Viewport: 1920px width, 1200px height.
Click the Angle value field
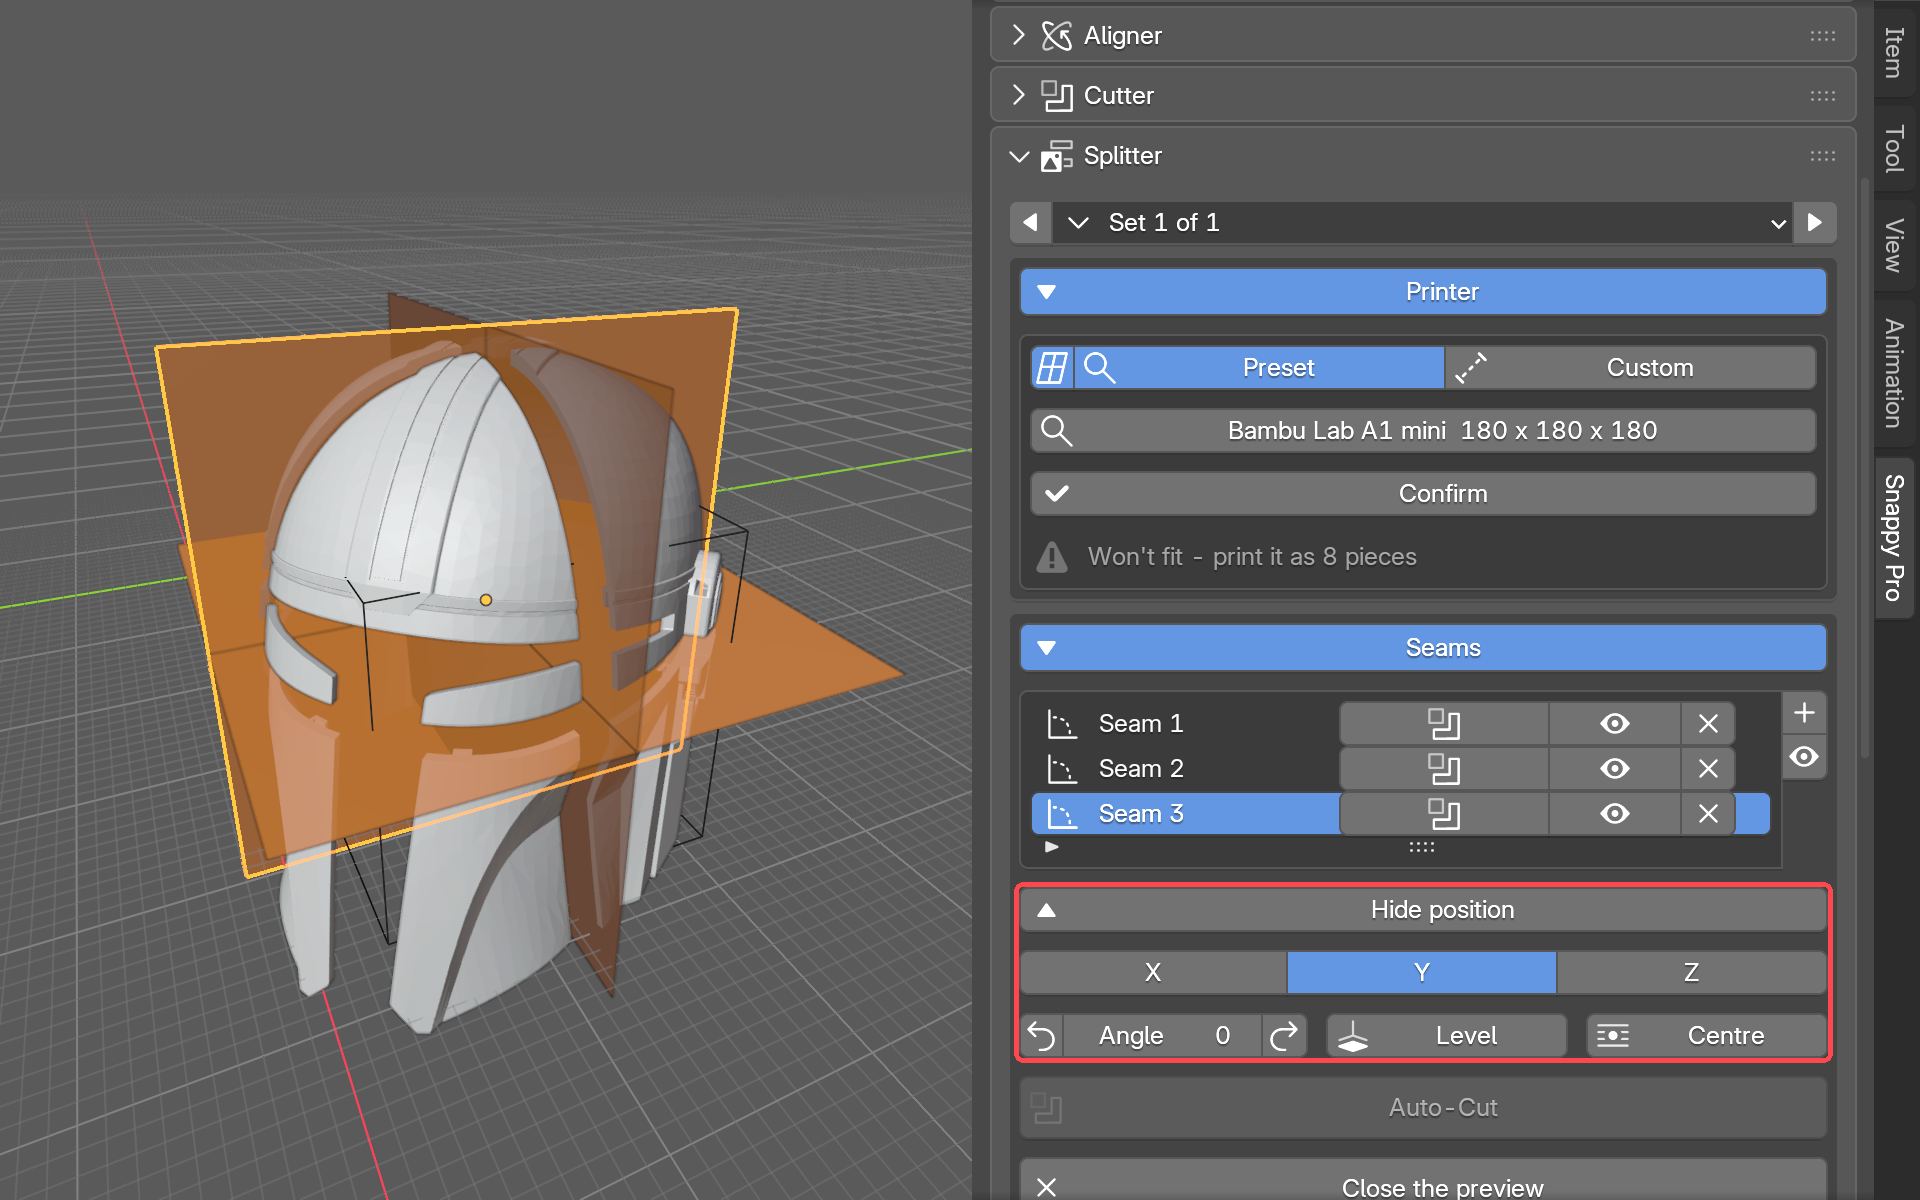point(1163,1036)
